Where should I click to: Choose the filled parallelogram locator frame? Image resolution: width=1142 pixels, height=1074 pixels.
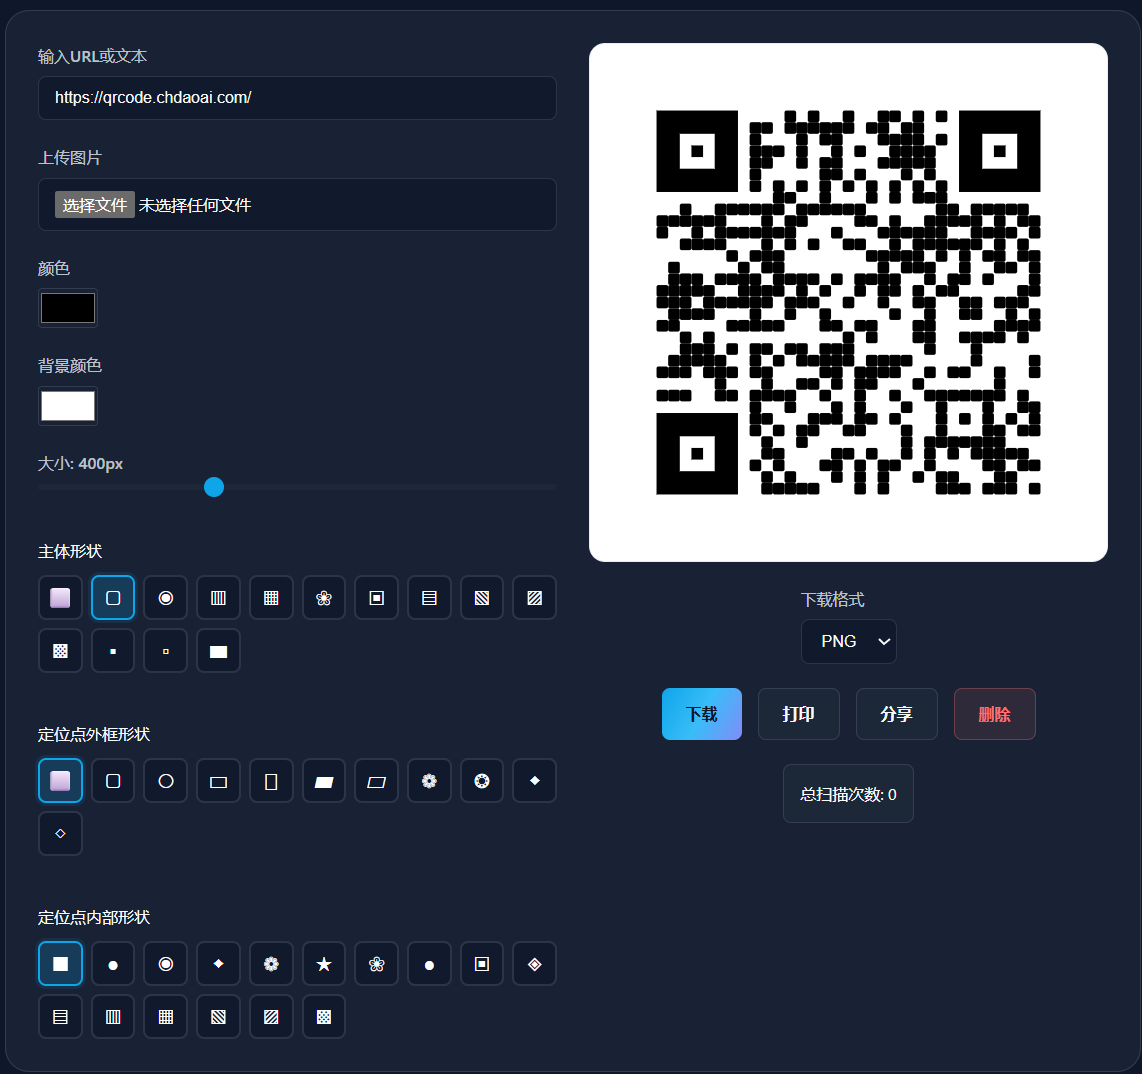pos(324,781)
